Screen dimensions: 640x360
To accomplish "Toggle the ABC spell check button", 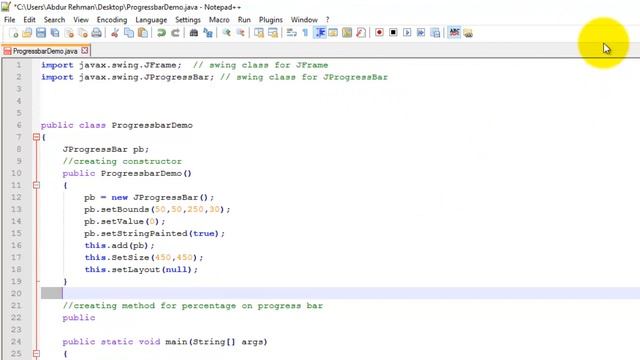I will (x=454, y=33).
